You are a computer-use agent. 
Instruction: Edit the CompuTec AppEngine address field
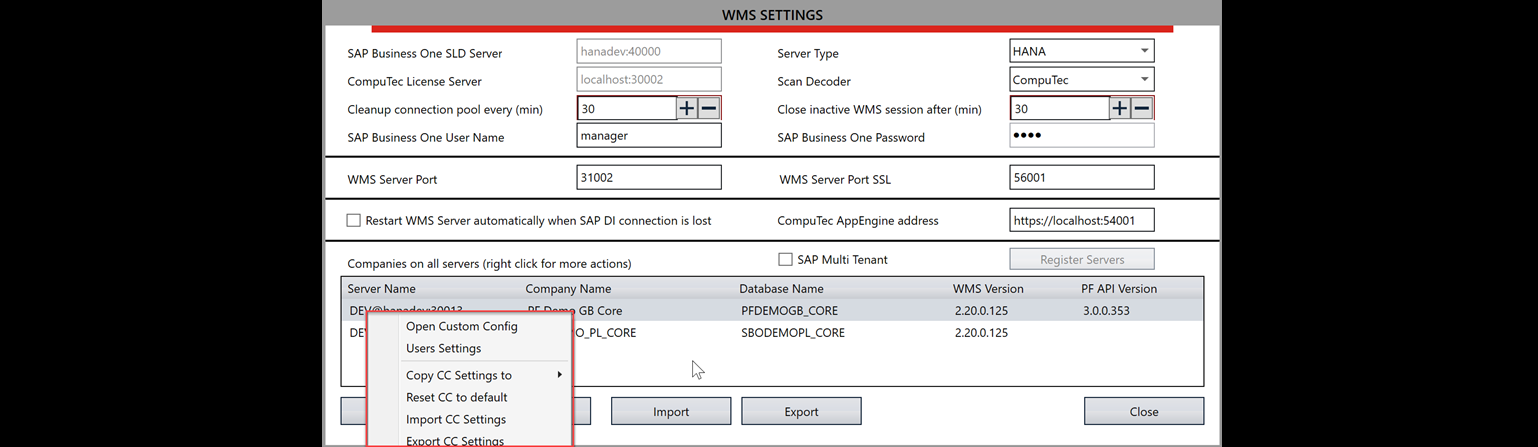[x=1082, y=220]
